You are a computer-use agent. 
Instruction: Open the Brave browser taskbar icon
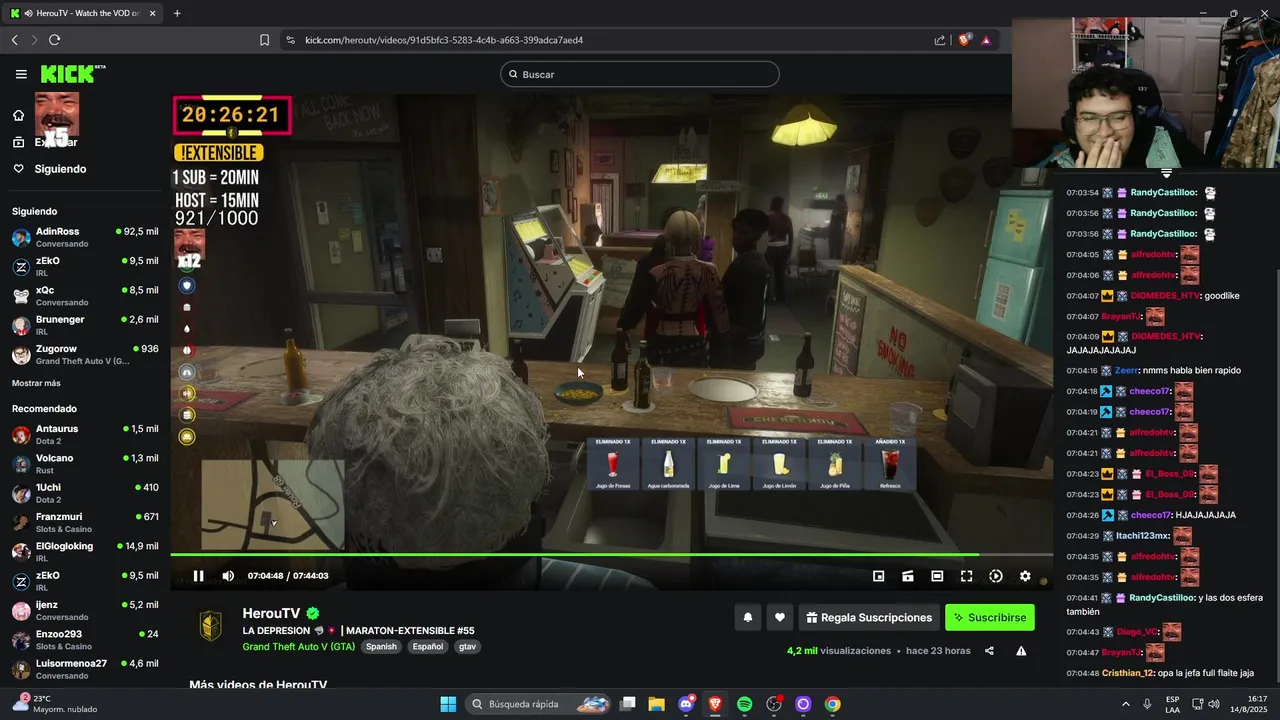(715, 704)
